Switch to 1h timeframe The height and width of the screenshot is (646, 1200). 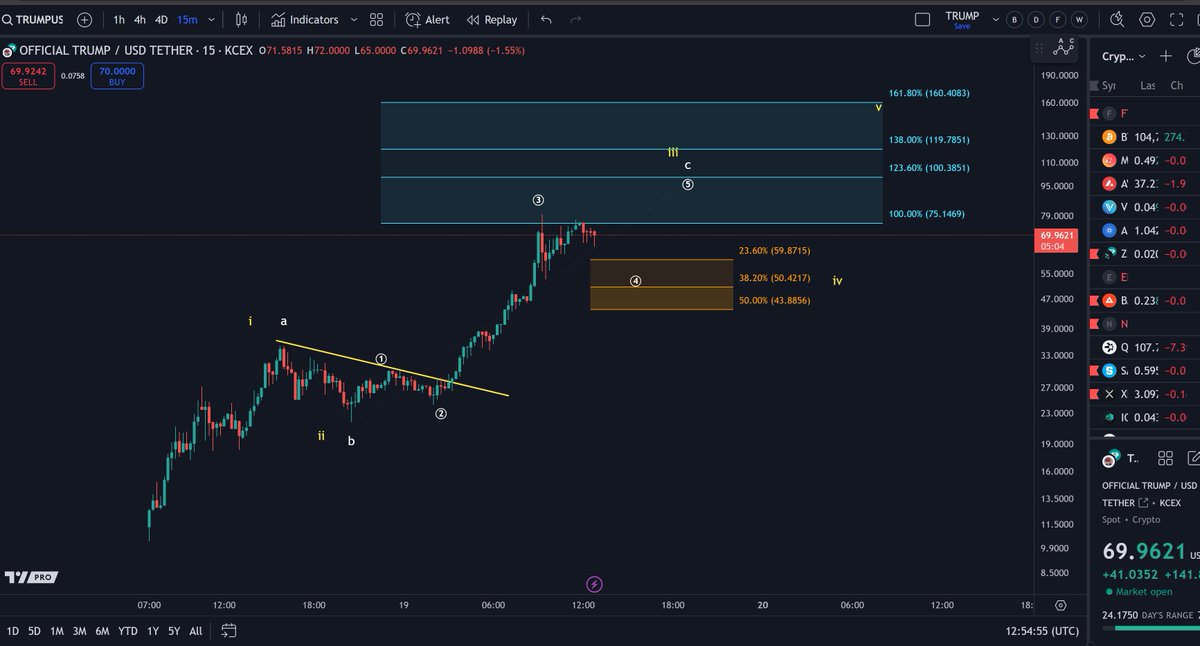tap(119, 19)
